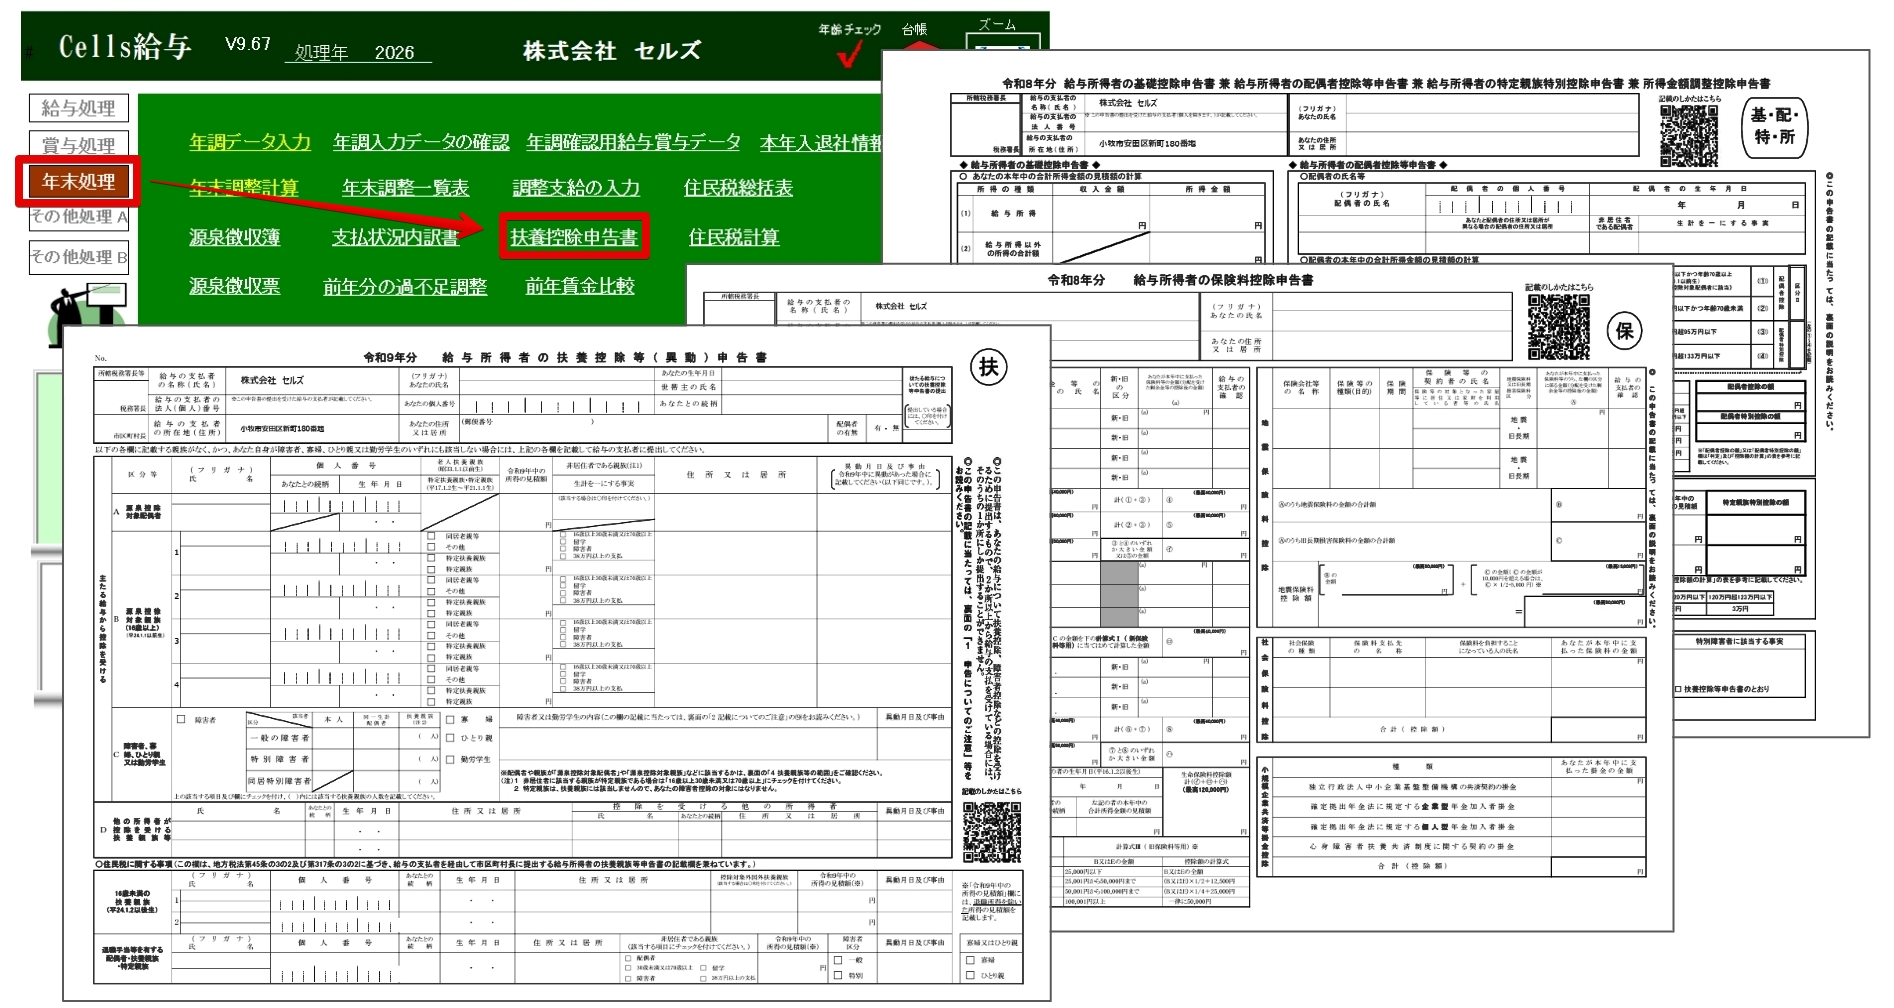This screenshot has width=1894, height=1008.
Task: Open the 支払状況内訳書 link
Action: 395,238
